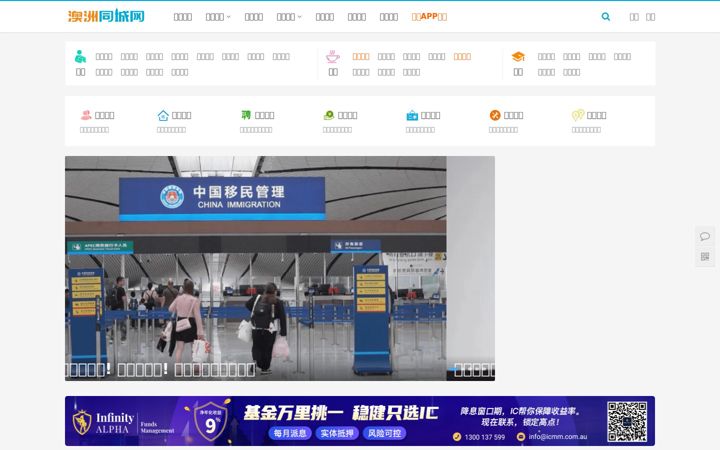Click the 每月派息 pill in banner
This screenshot has width=720, height=450.
[x=290, y=433]
